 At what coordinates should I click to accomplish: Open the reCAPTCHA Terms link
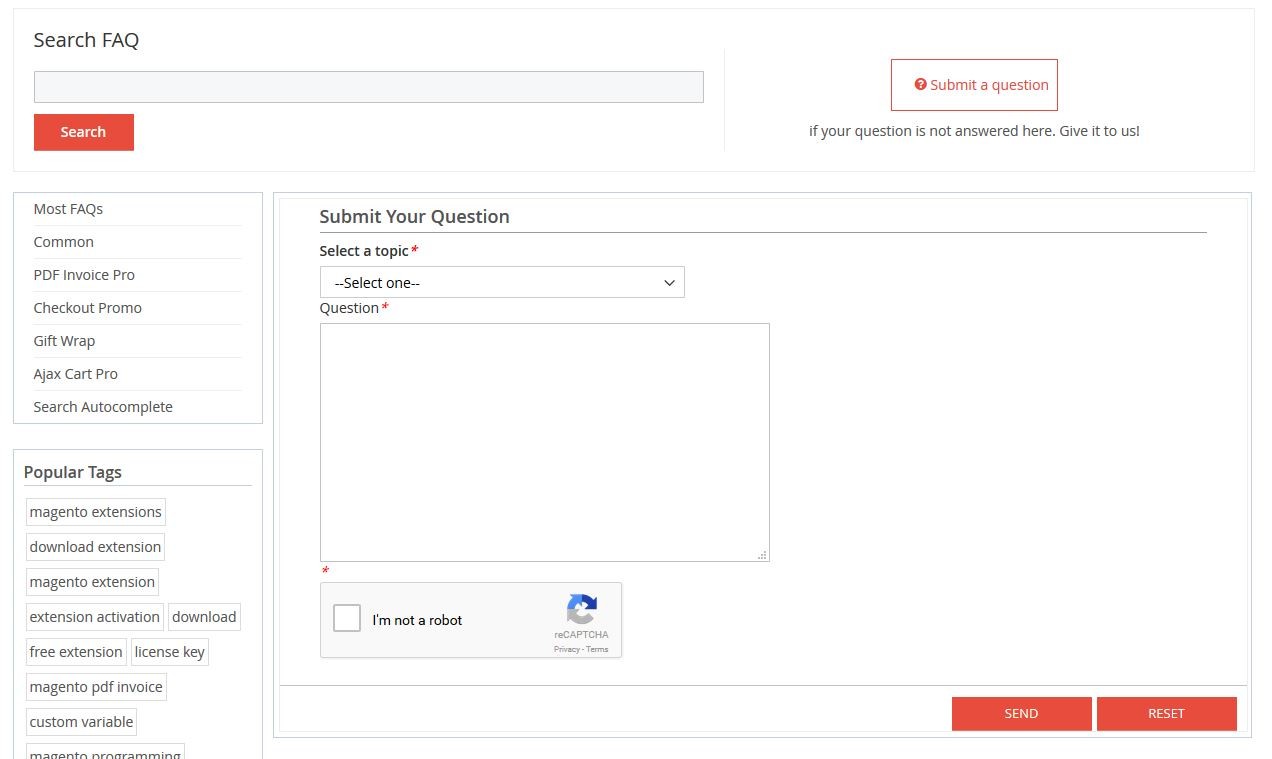(597, 649)
